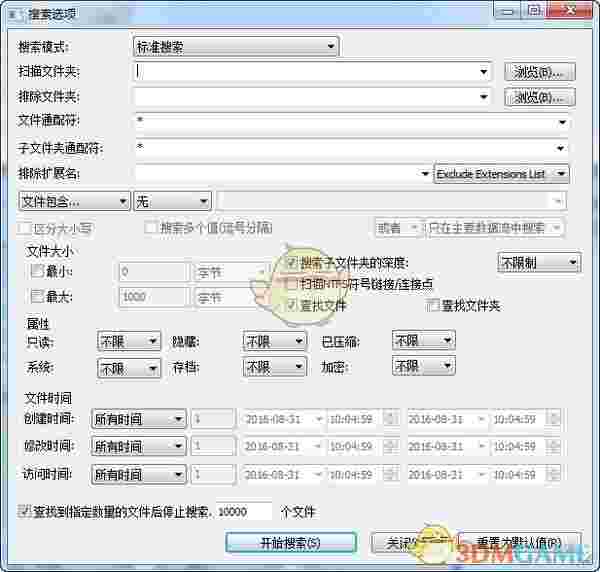This screenshot has width=600, height=572.
Task: Enable the 最大 file size checkbox
Action: 37,296
